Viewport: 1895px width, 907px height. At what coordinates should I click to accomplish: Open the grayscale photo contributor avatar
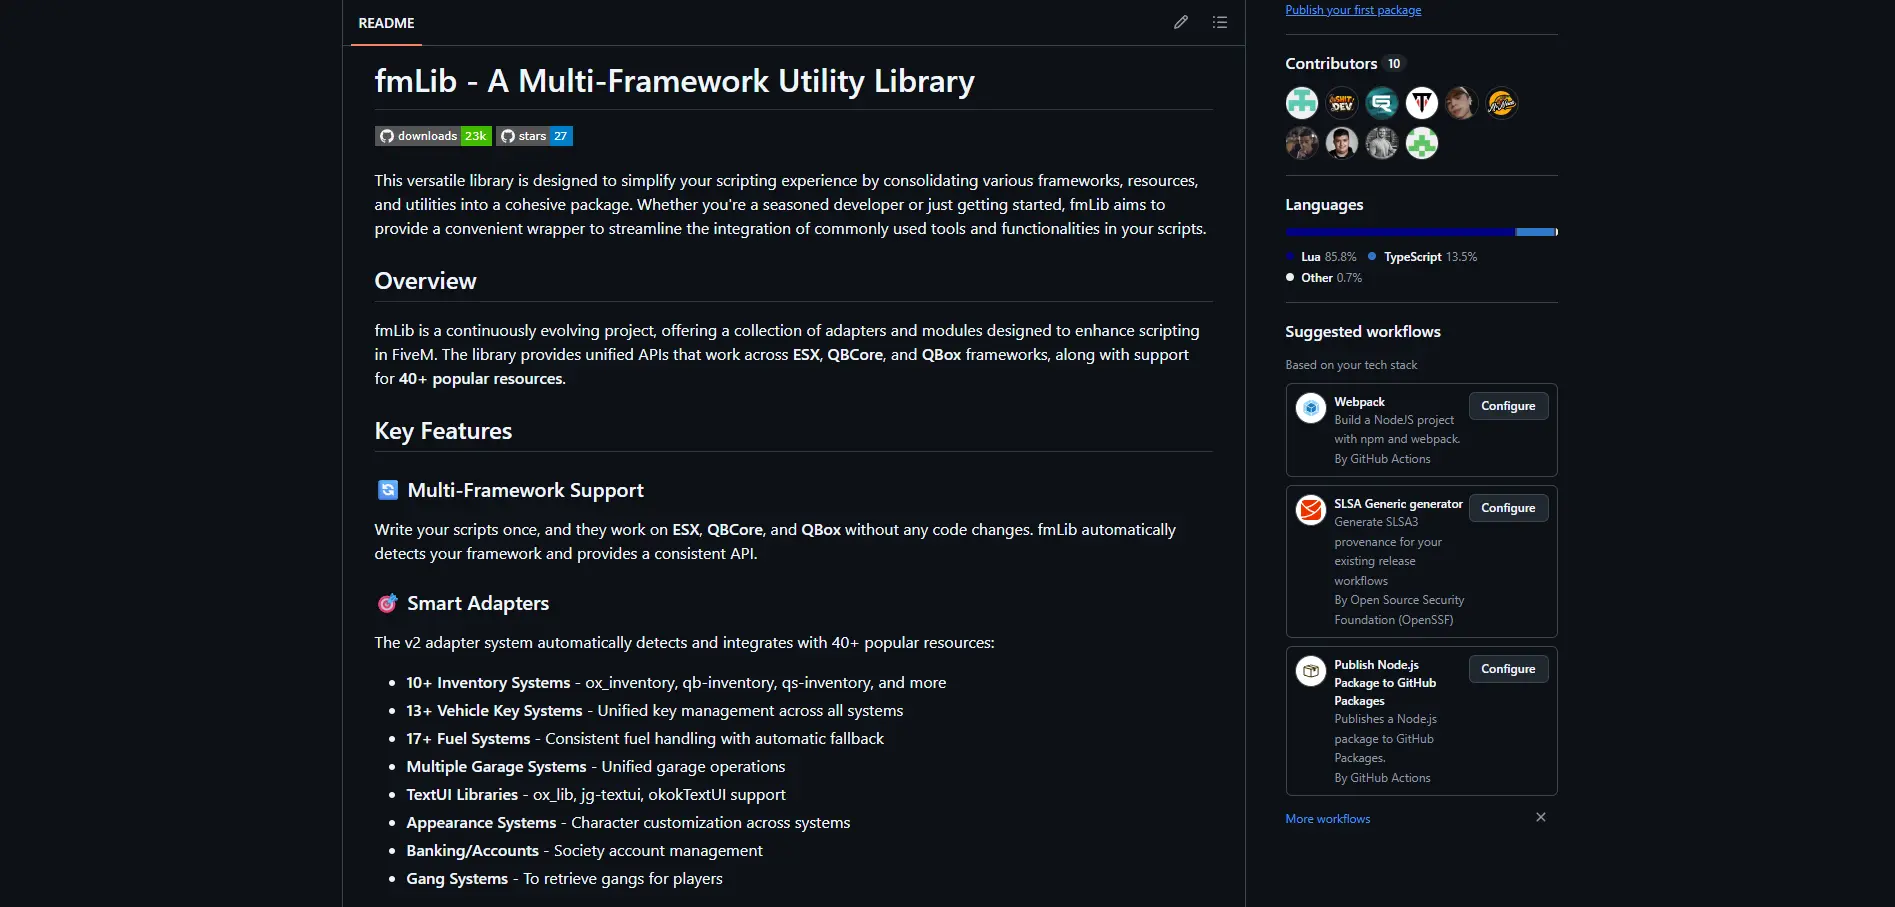1382,143
